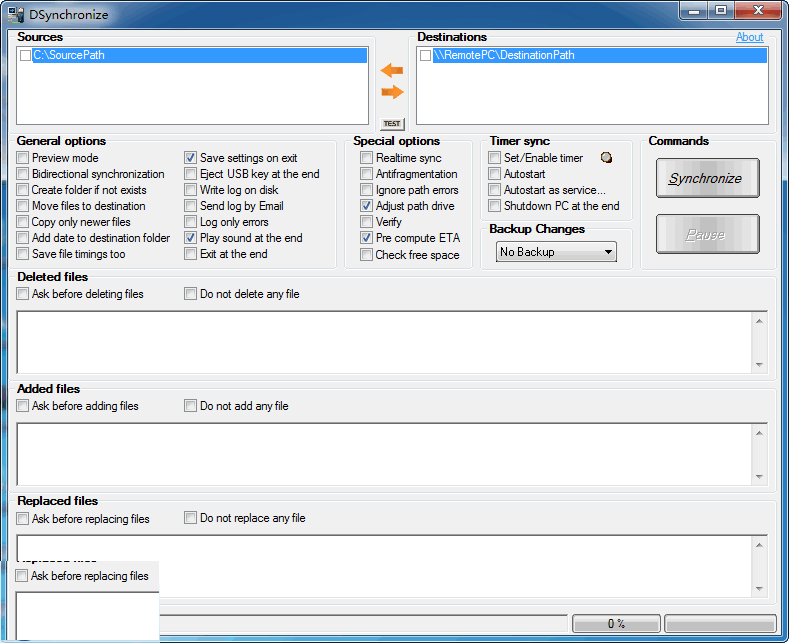Check the C:\SourcePath source checkbox
789x643 pixels.
[x=25, y=55]
